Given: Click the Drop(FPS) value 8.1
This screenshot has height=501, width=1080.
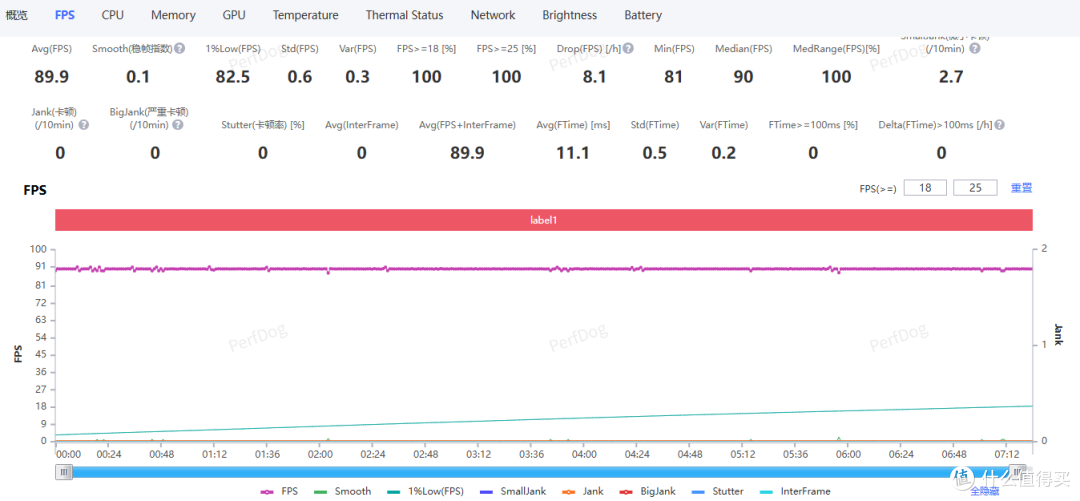Looking at the screenshot, I should pyautogui.click(x=594, y=76).
